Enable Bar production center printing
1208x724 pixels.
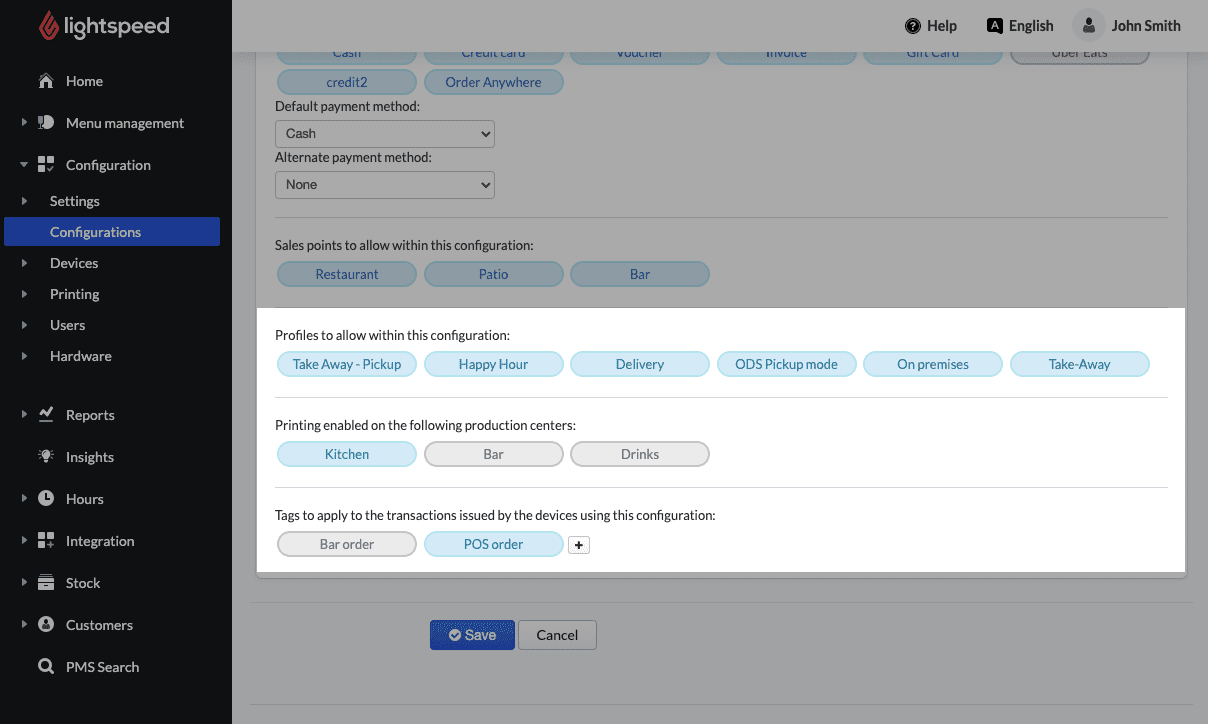493,454
